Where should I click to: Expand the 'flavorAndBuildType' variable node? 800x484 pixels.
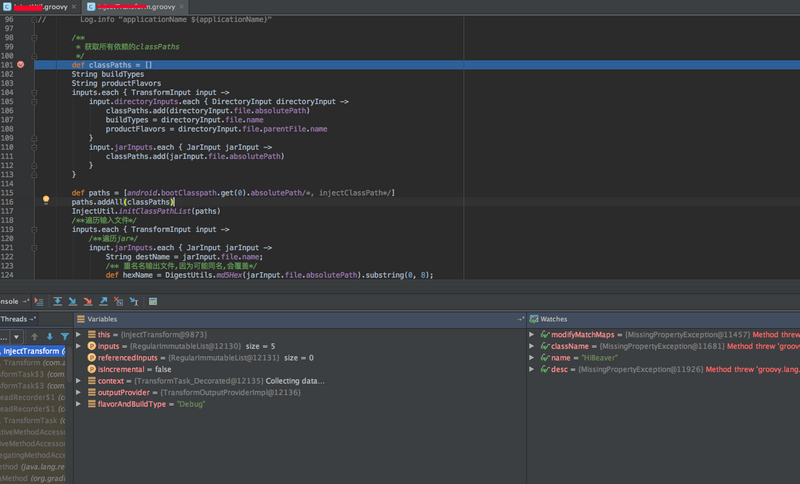pos(79,403)
